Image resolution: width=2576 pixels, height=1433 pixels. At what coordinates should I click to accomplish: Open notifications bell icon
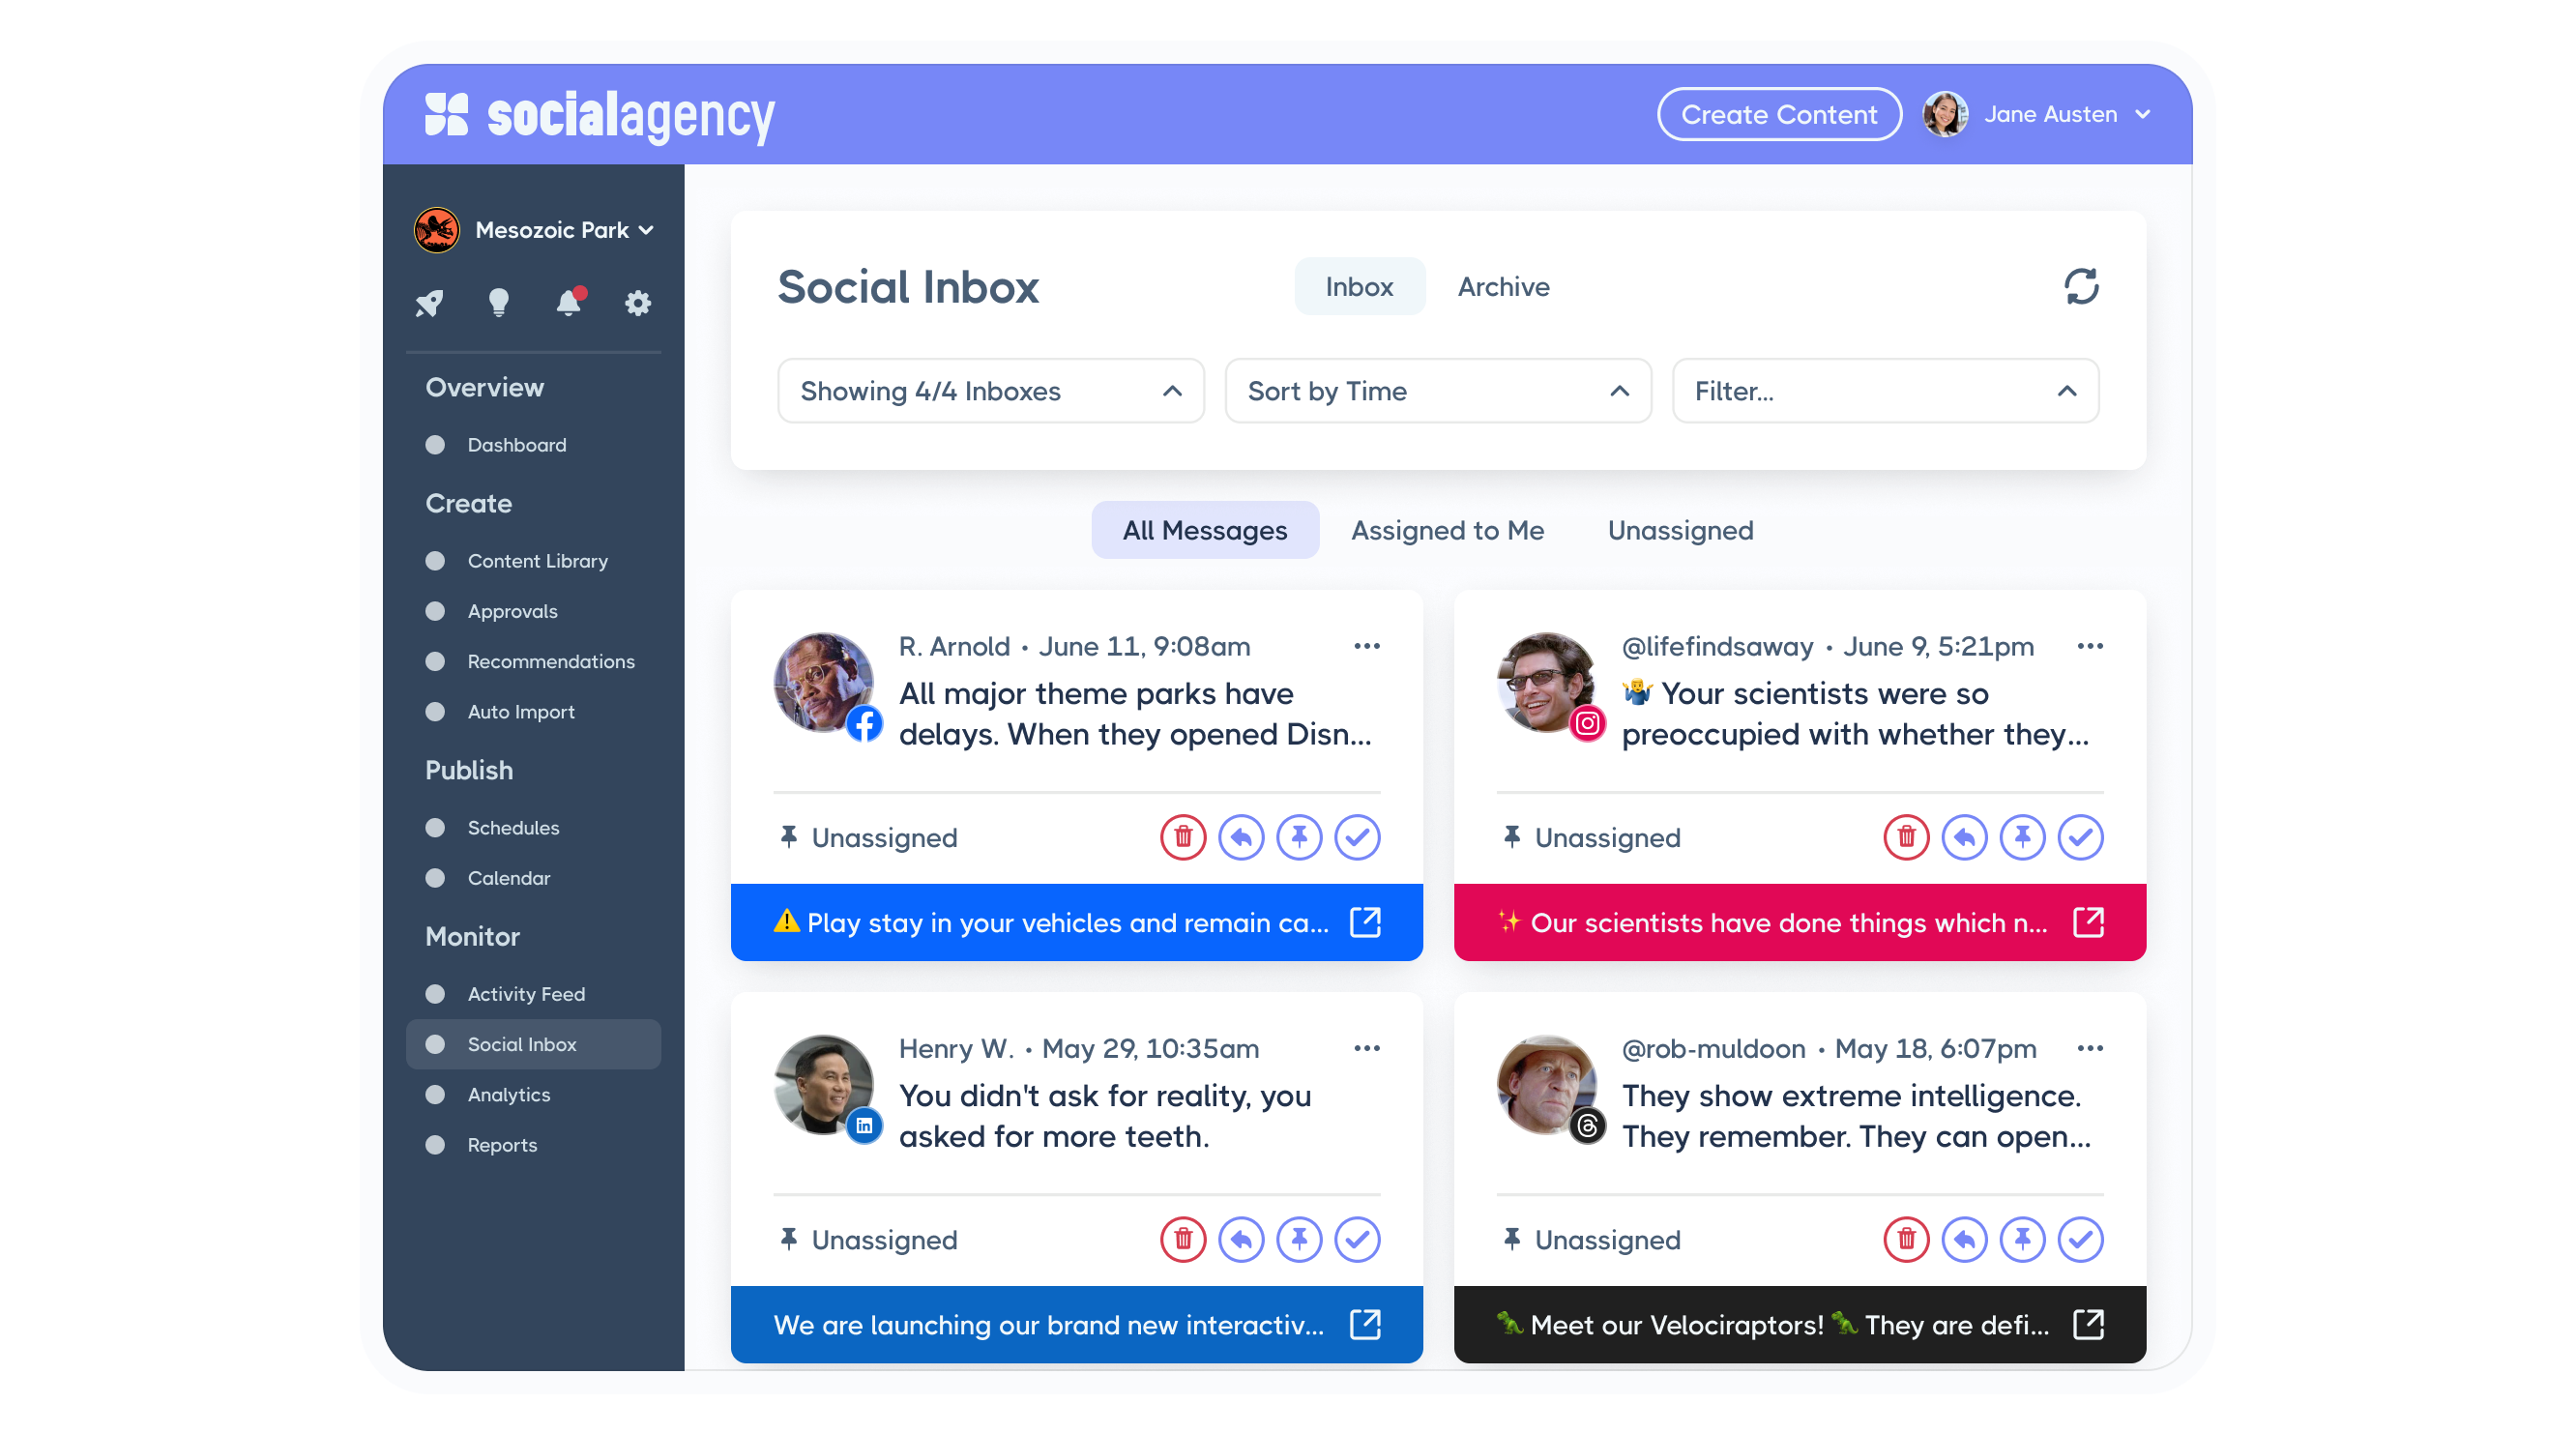(x=568, y=302)
